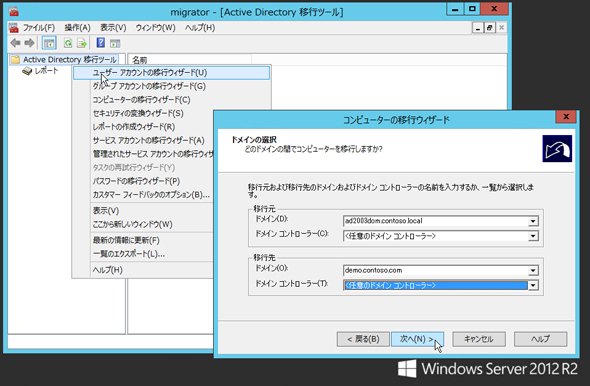
Task: Toggle the action pane toolbar icon
Action: [115, 43]
